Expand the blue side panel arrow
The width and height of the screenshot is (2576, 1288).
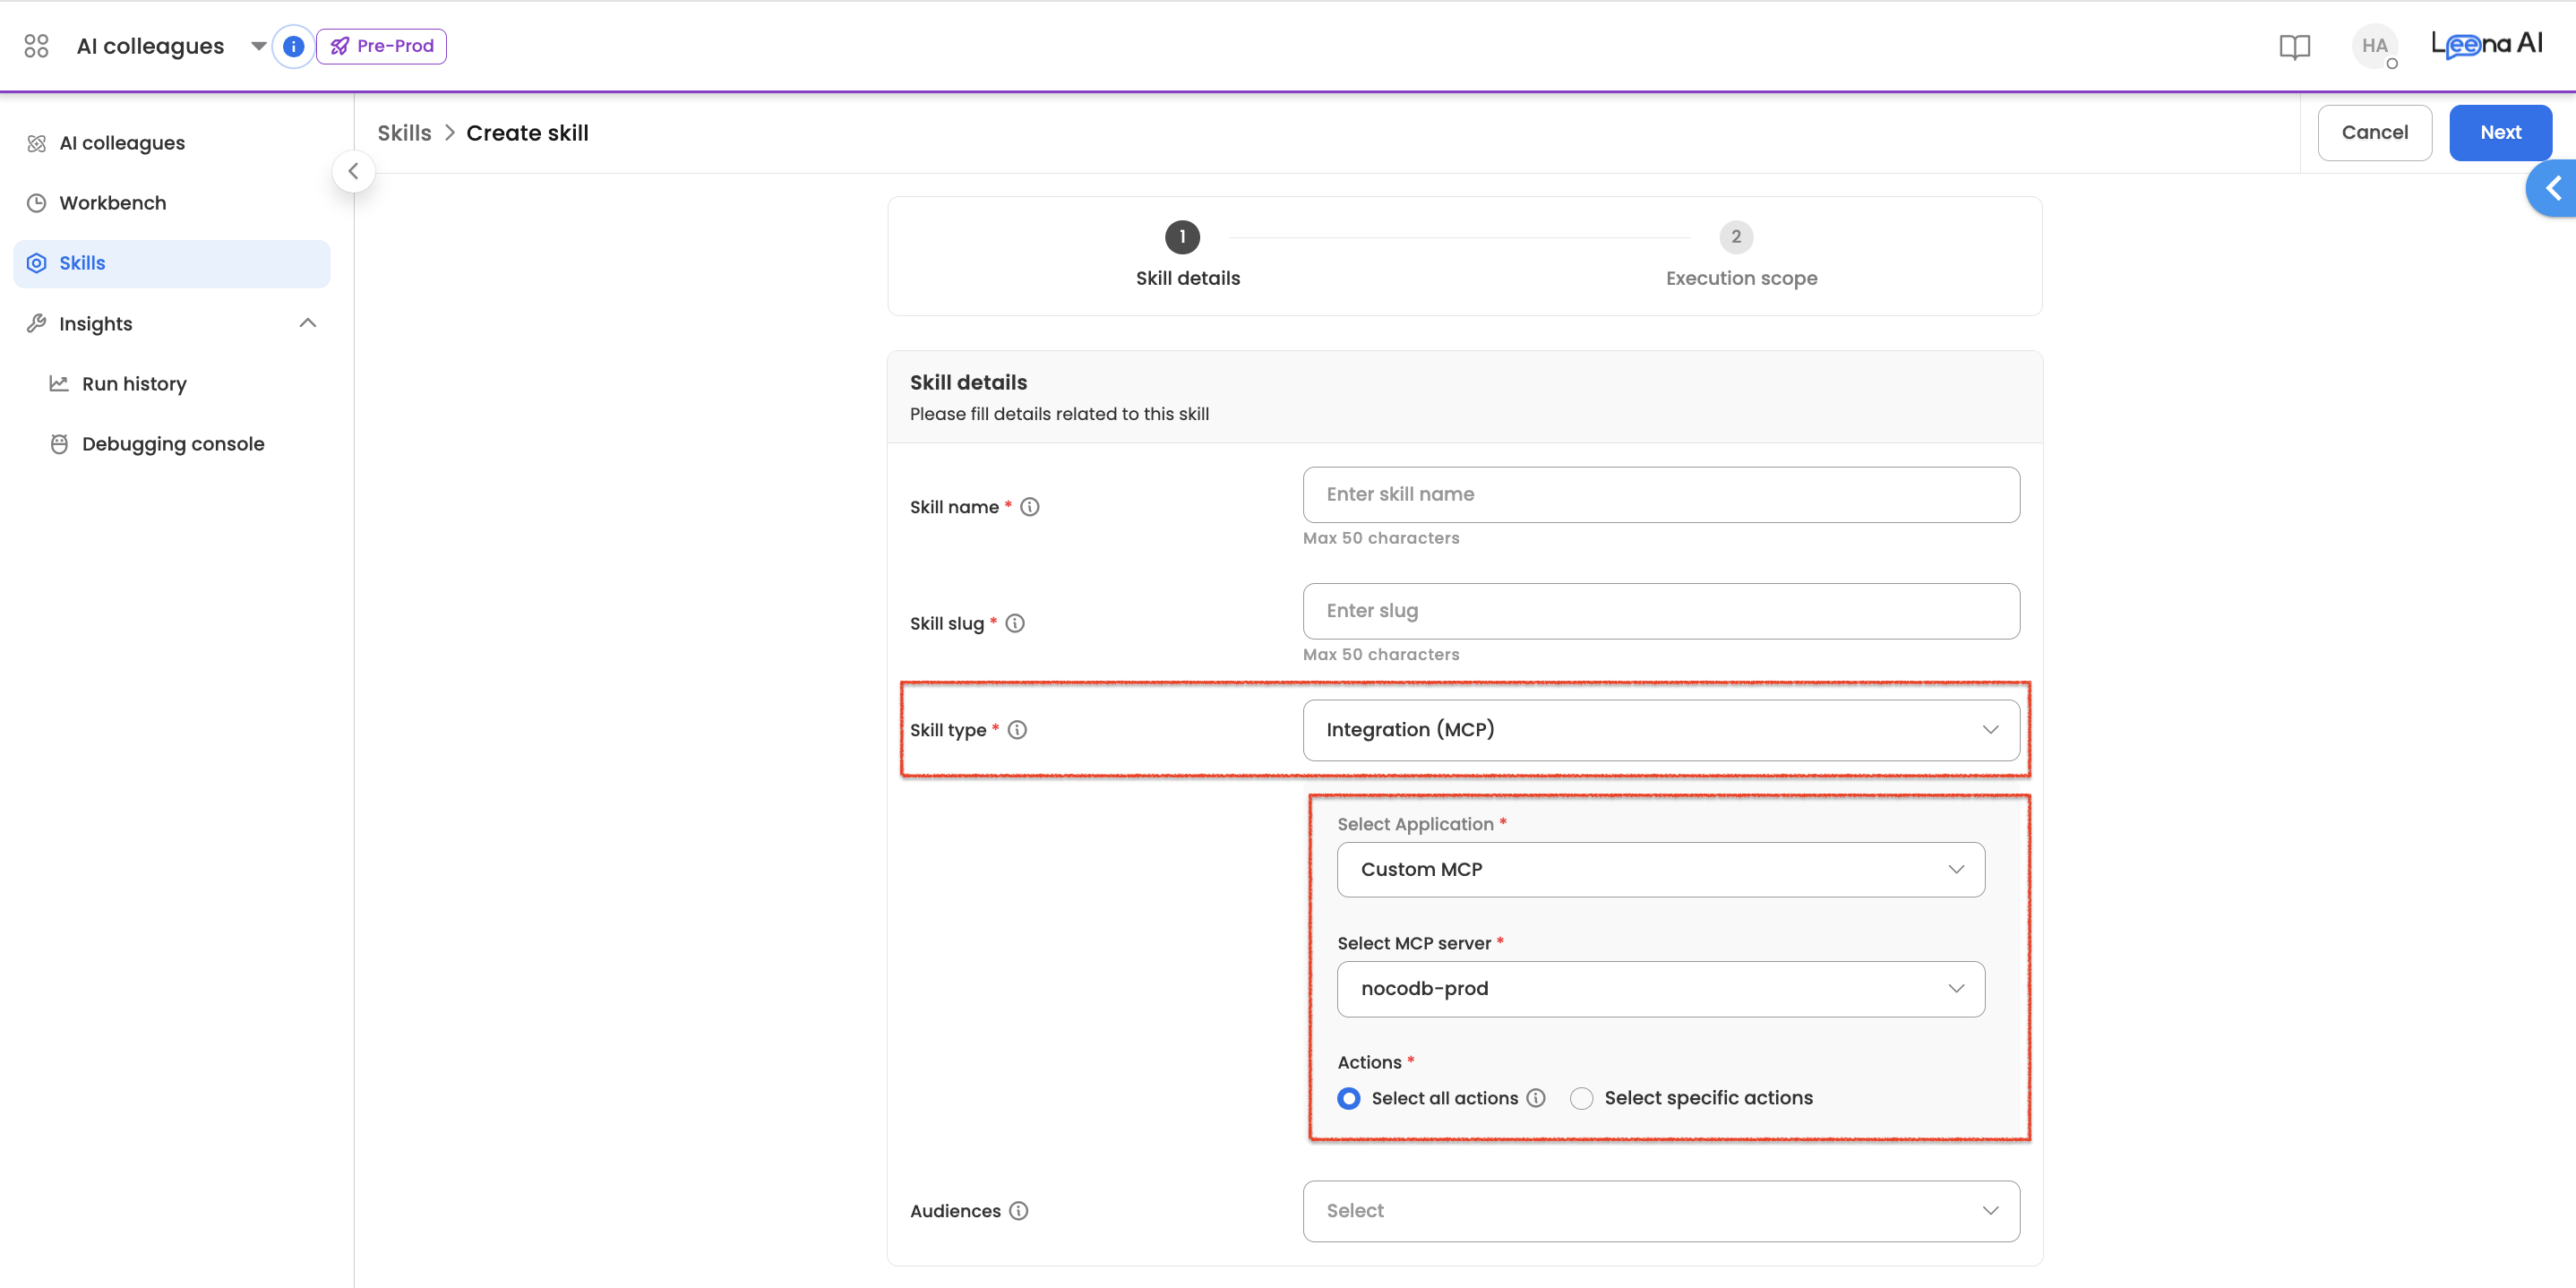[x=2553, y=188]
